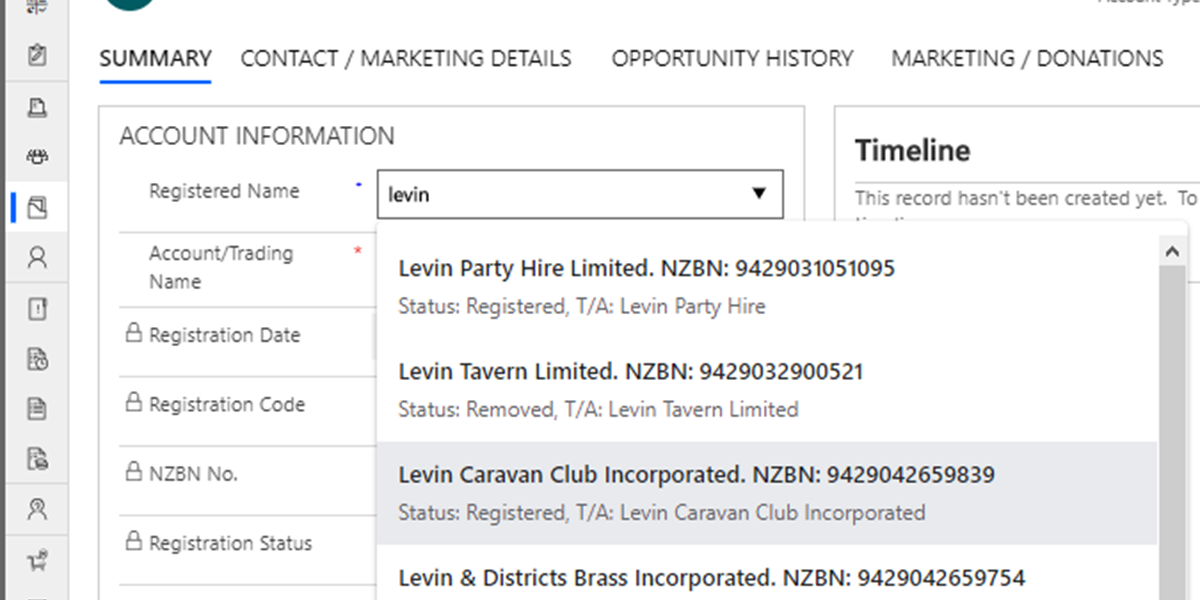1200x600 pixels.
Task: Click the Registration Date label
Action: click(224, 335)
